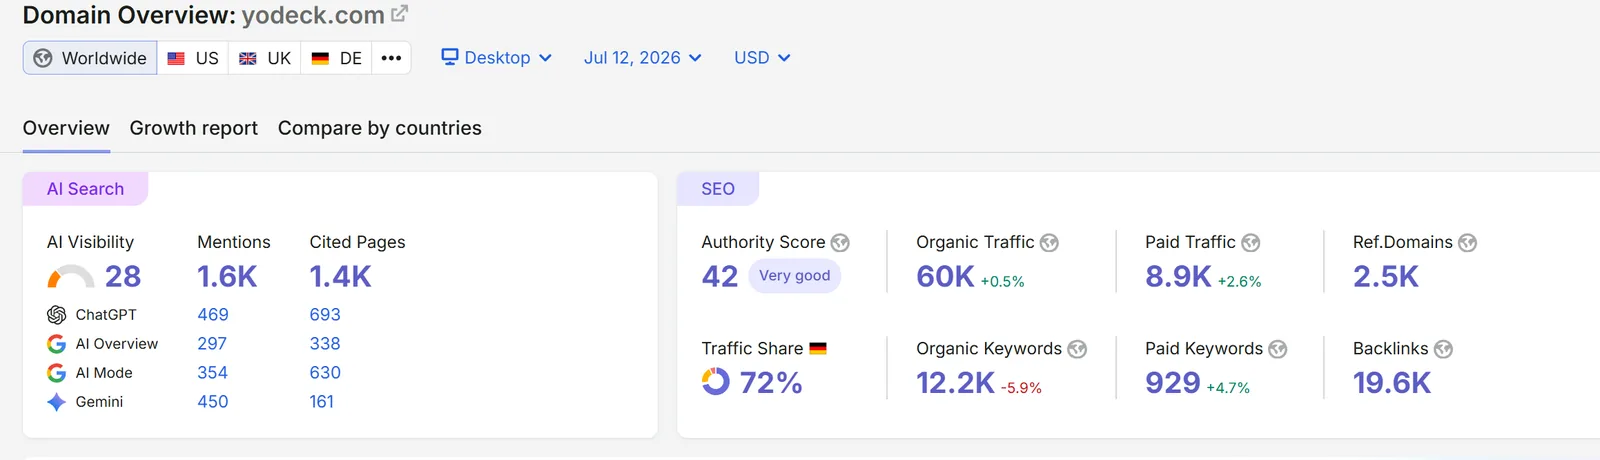This screenshot has width=1600, height=460.
Task: Select the AI Search section tab
Action: click(x=85, y=189)
